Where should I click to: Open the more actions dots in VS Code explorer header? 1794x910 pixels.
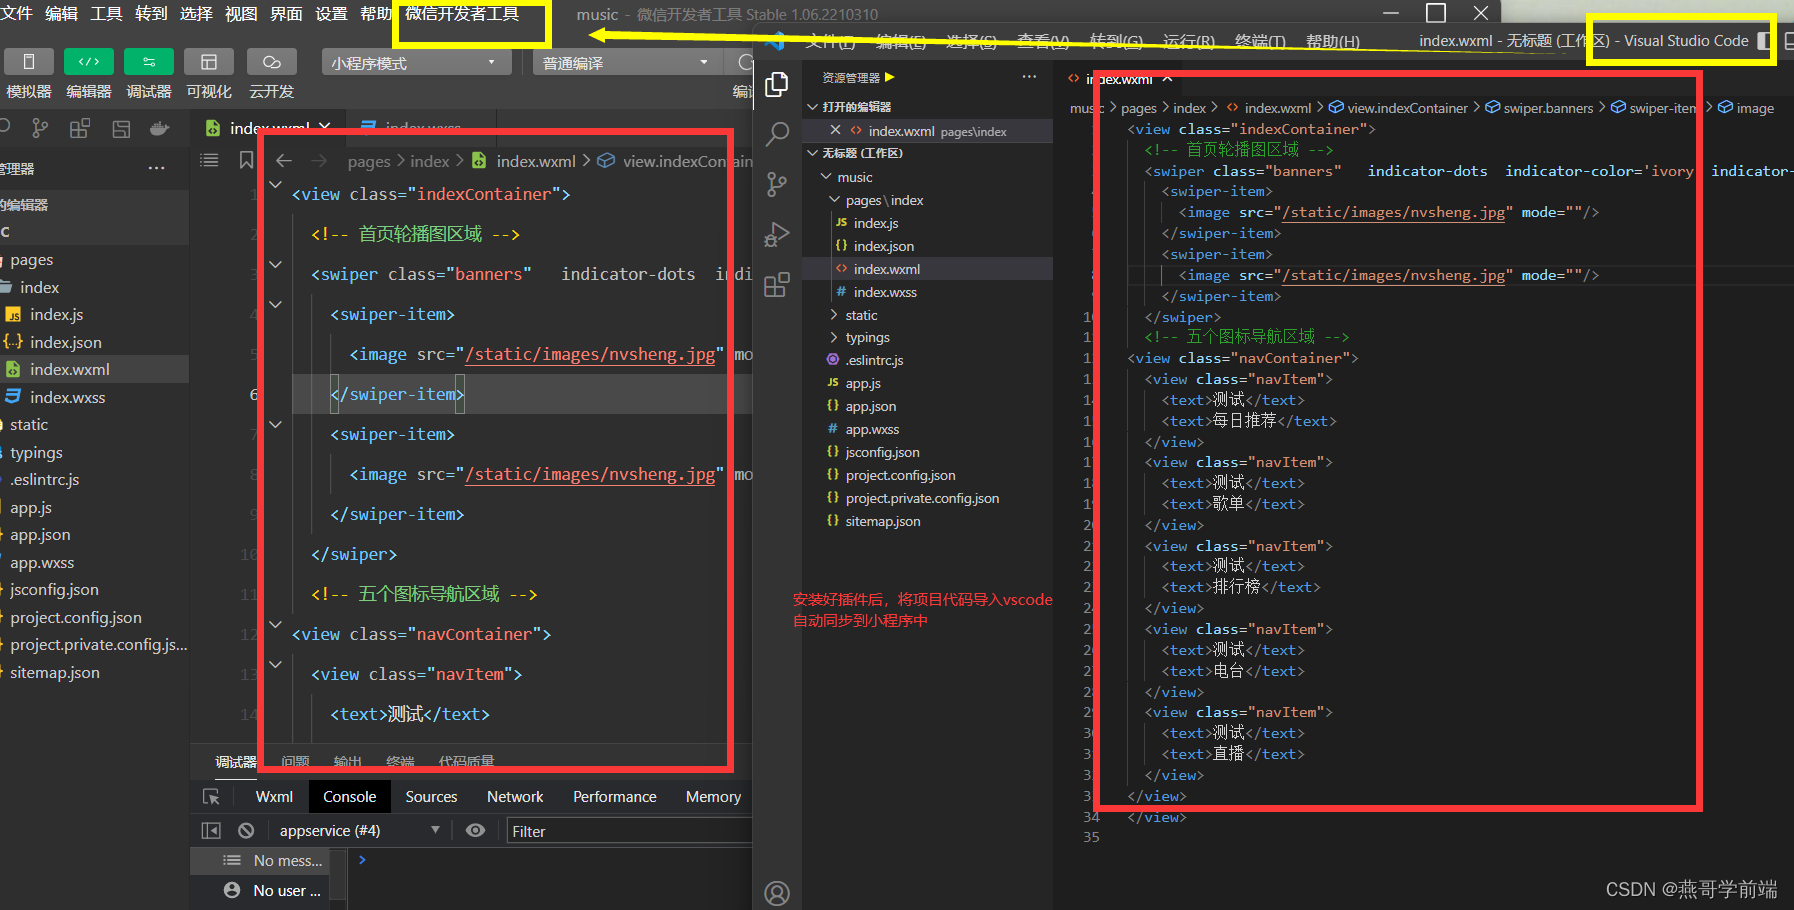click(x=1030, y=77)
